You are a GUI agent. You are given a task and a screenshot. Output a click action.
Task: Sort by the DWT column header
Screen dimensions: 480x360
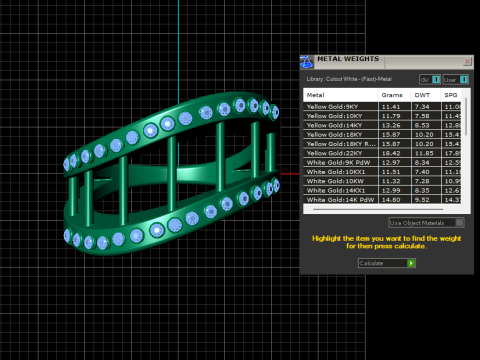pyautogui.click(x=426, y=95)
